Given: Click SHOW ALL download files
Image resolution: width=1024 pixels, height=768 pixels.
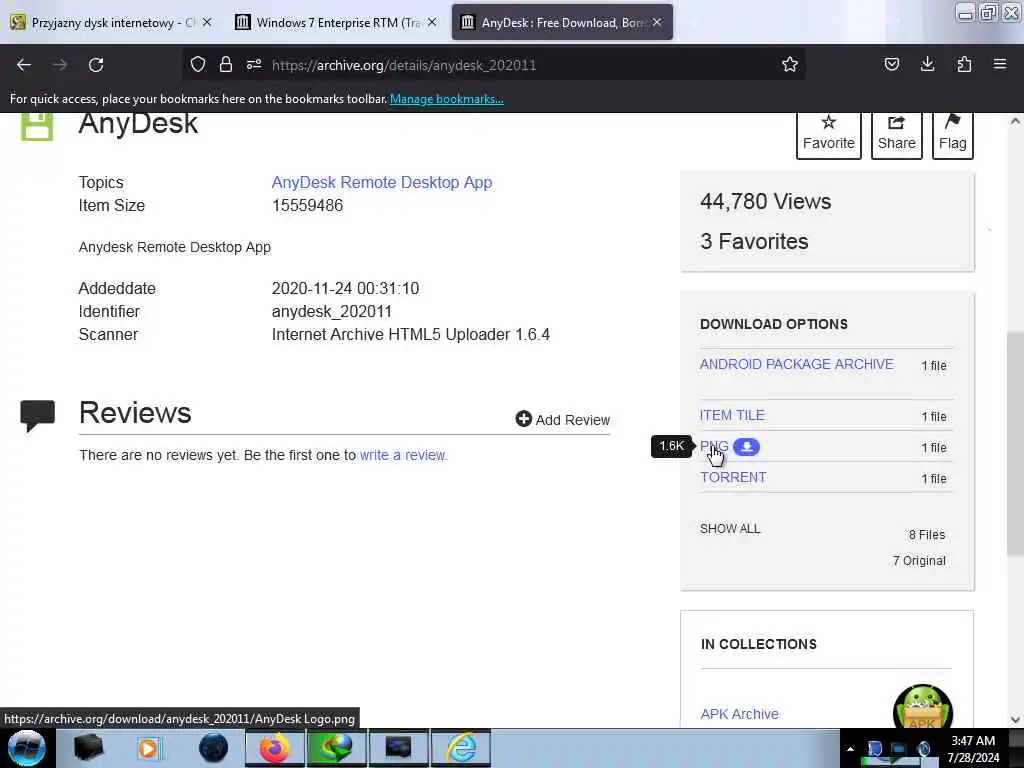Looking at the screenshot, I should (x=730, y=528).
